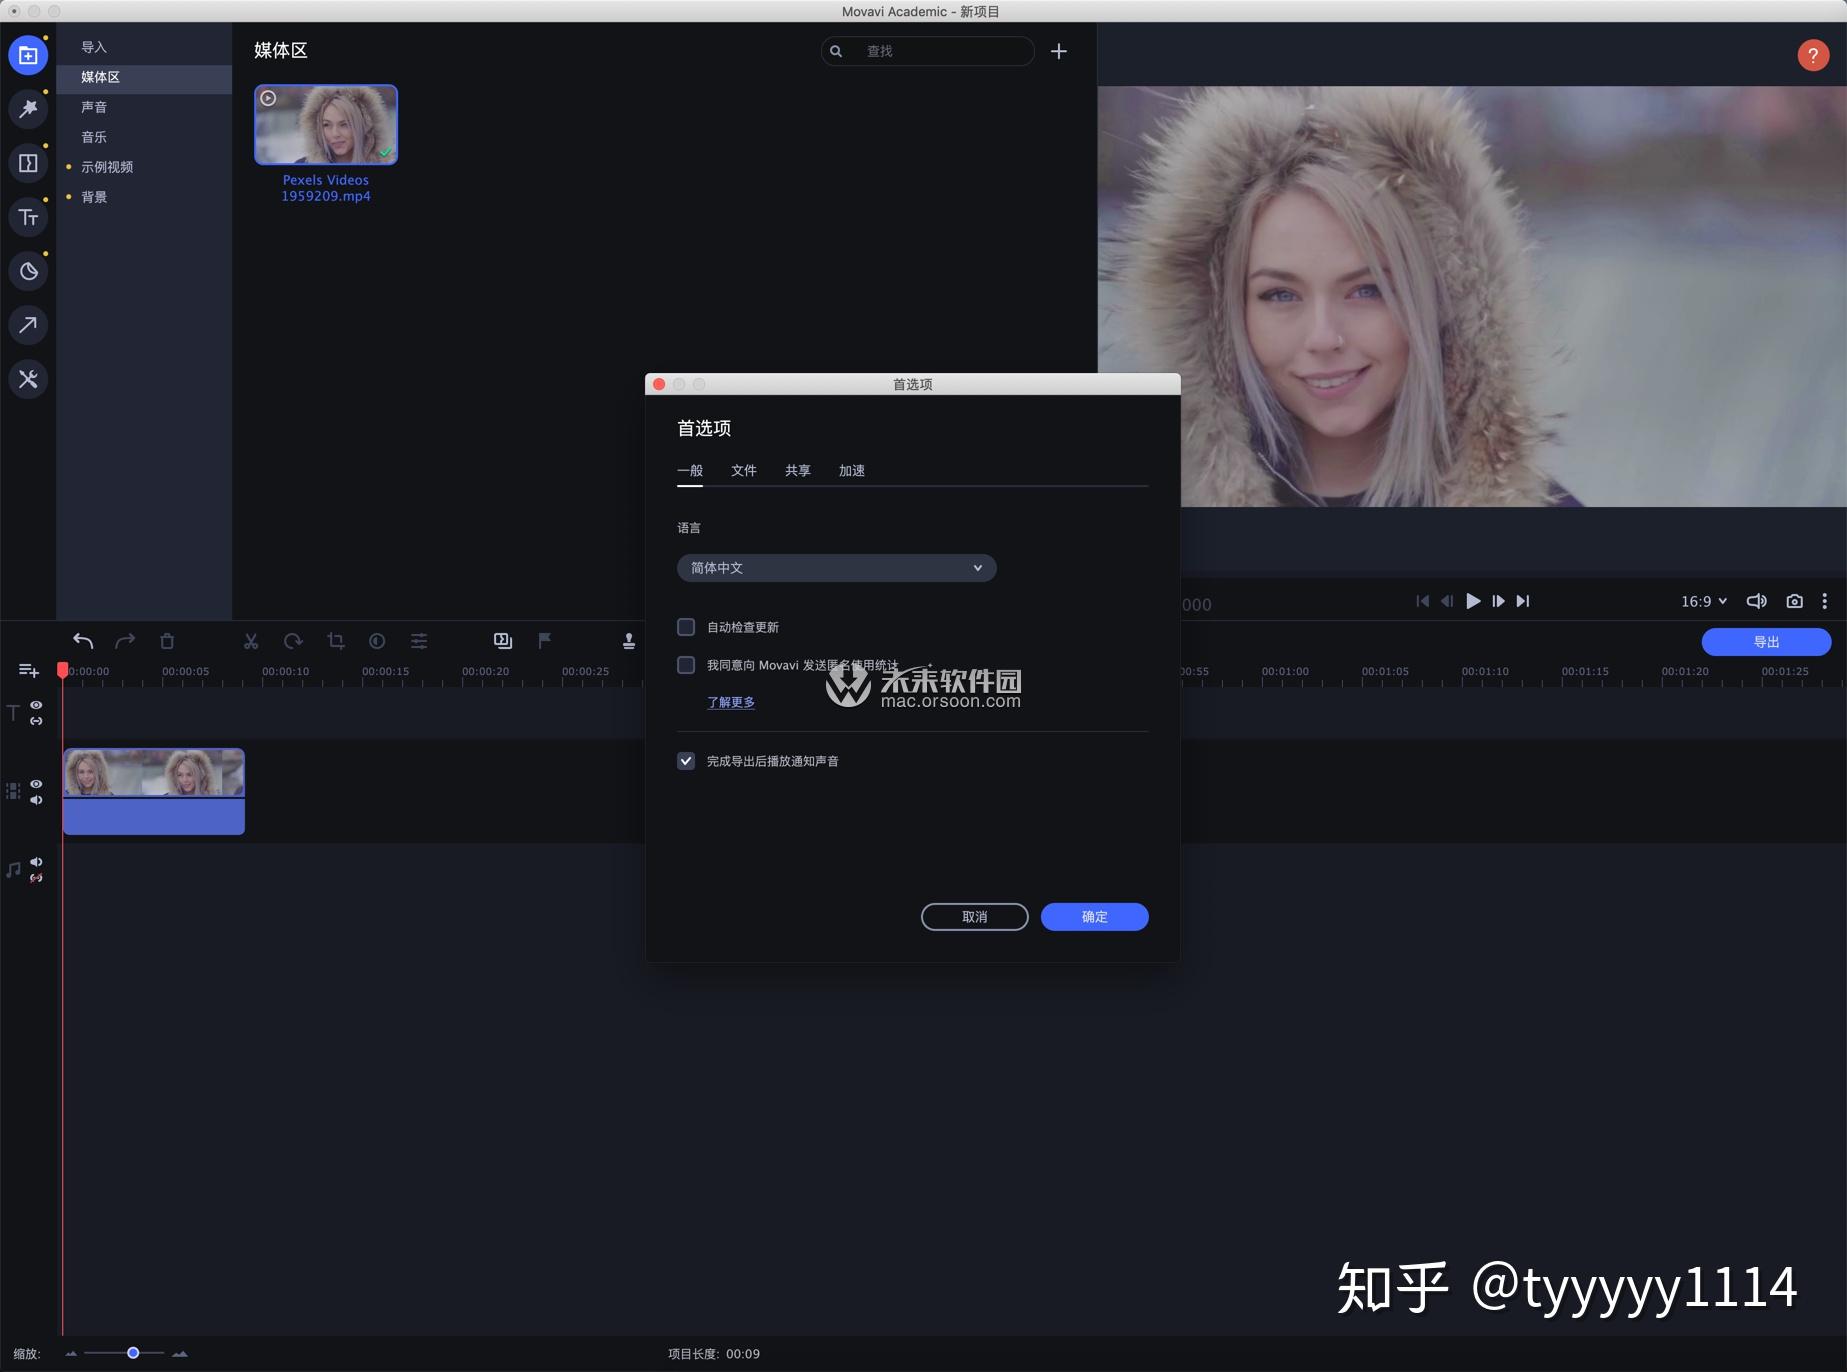
Task: Switch to the 加速 preferences tab
Action: [852, 471]
